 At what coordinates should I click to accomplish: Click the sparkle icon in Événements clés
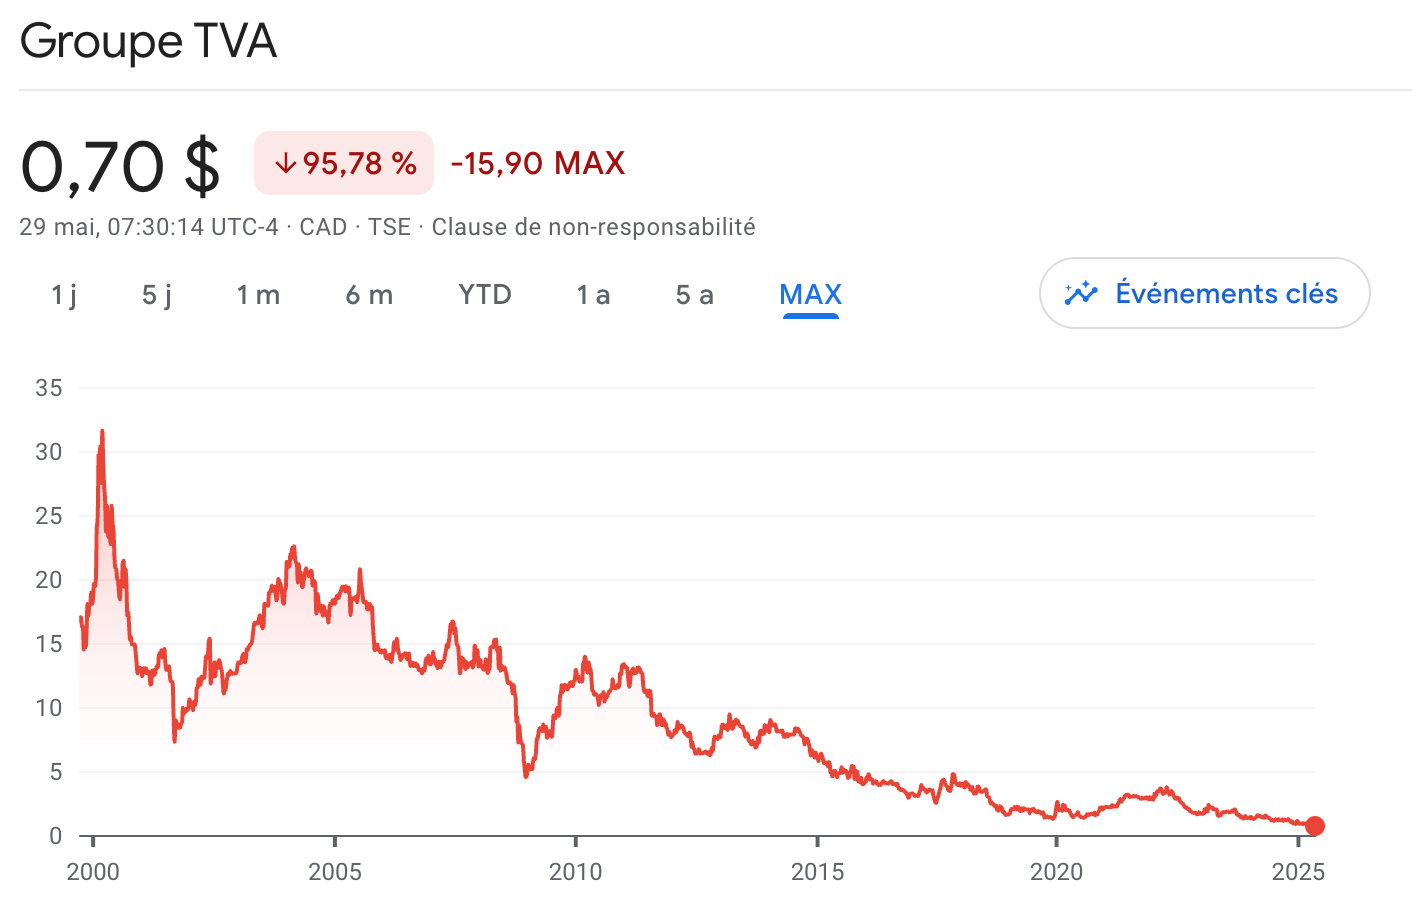(x=1081, y=293)
